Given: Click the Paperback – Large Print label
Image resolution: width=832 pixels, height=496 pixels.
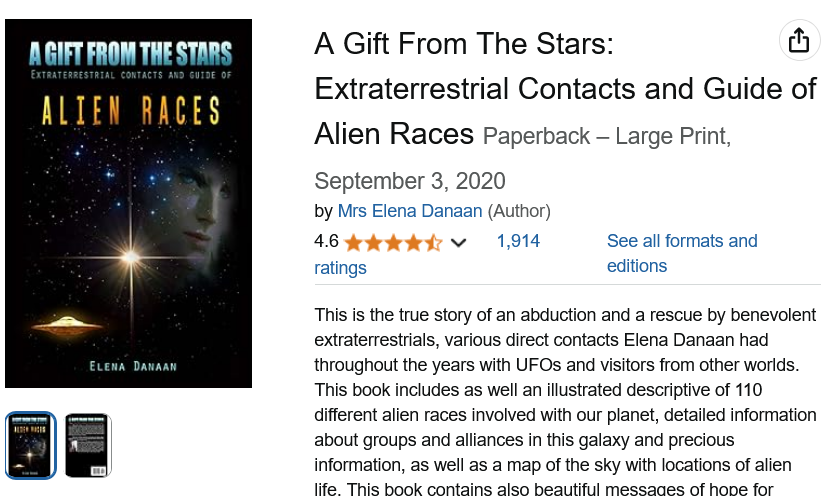Looking at the screenshot, I should [606, 136].
